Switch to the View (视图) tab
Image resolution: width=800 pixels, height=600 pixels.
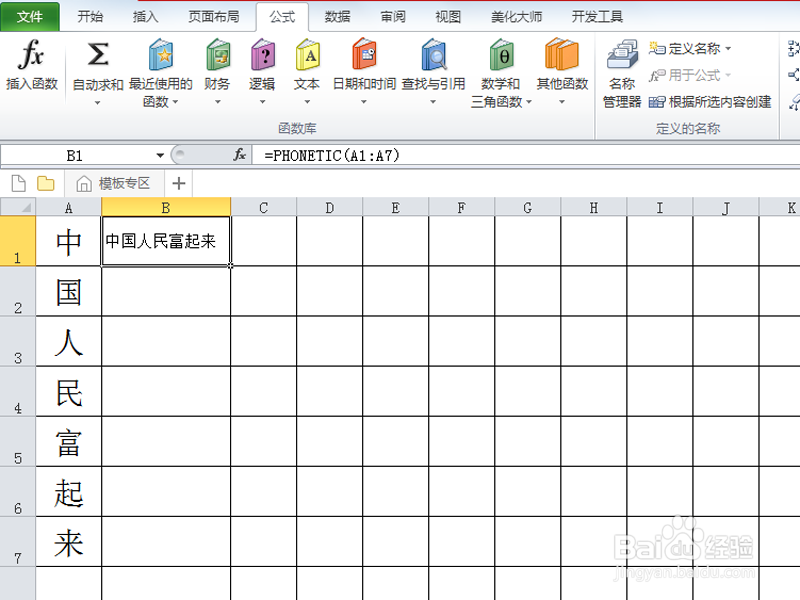[x=448, y=16]
